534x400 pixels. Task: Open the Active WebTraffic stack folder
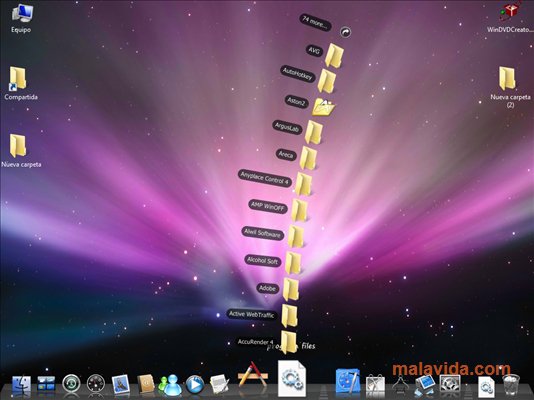pos(289,316)
